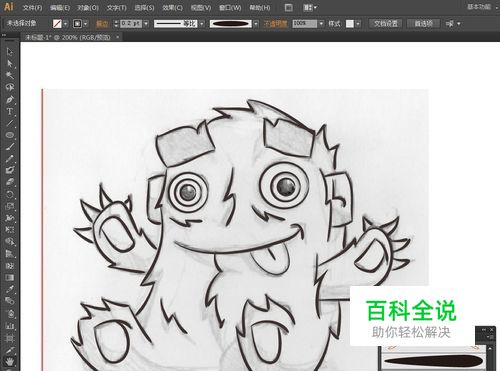Open the 不透明度 opacity panel link
The height and width of the screenshot is (371, 500).
coord(275,24)
